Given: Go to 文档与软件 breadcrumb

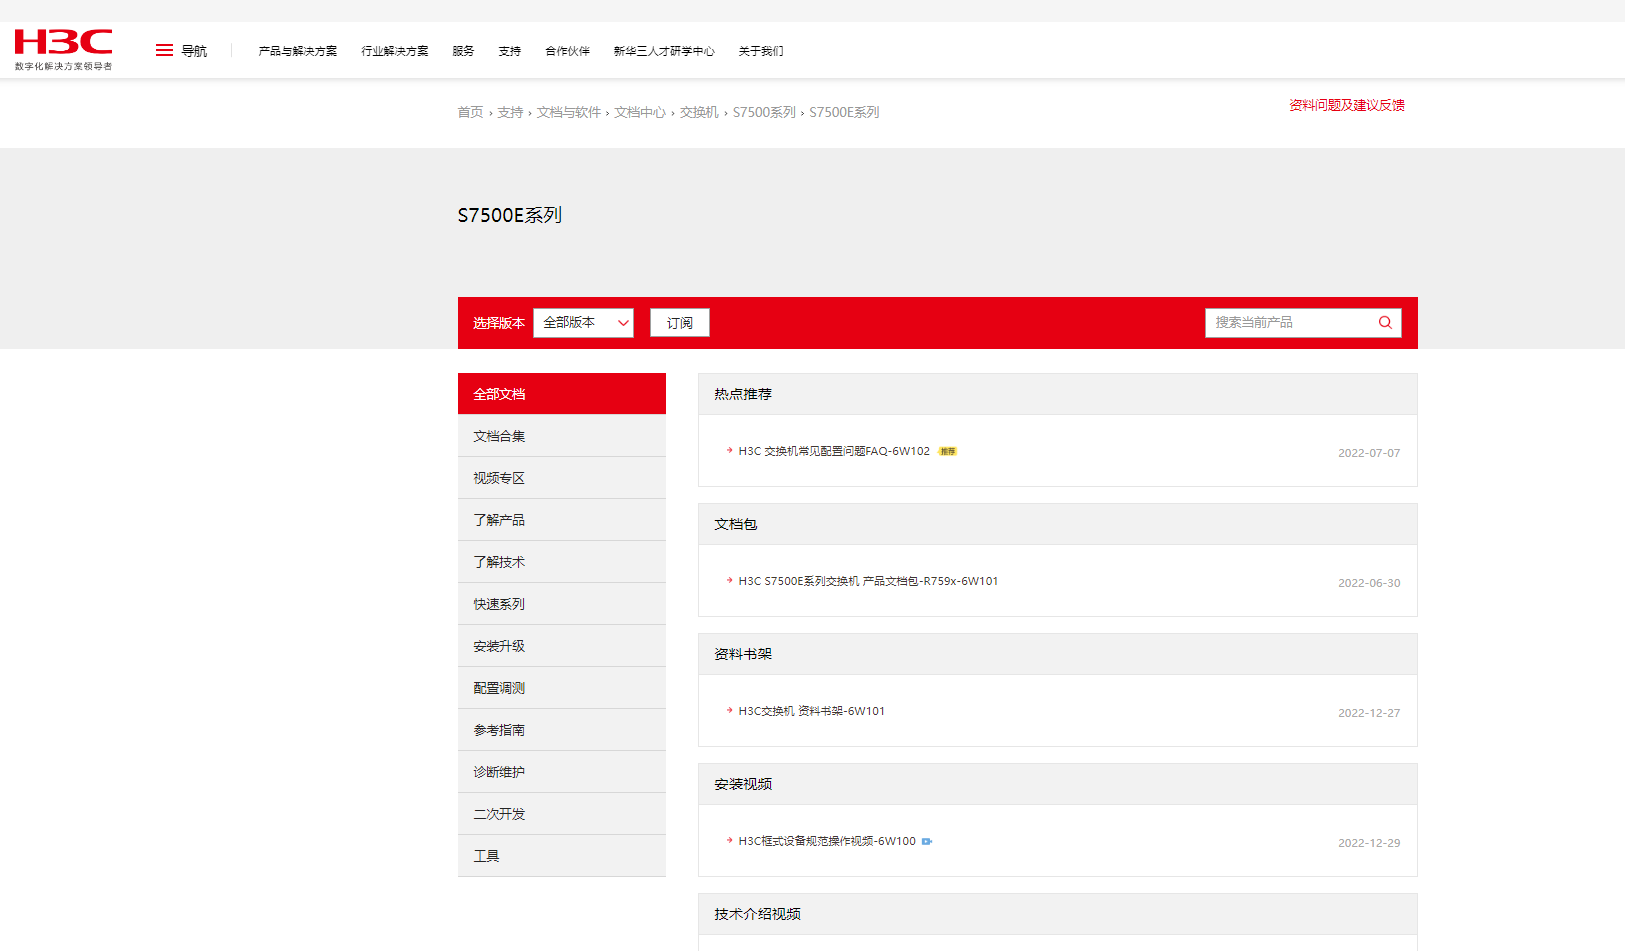Looking at the screenshot, I should point(569,112).
